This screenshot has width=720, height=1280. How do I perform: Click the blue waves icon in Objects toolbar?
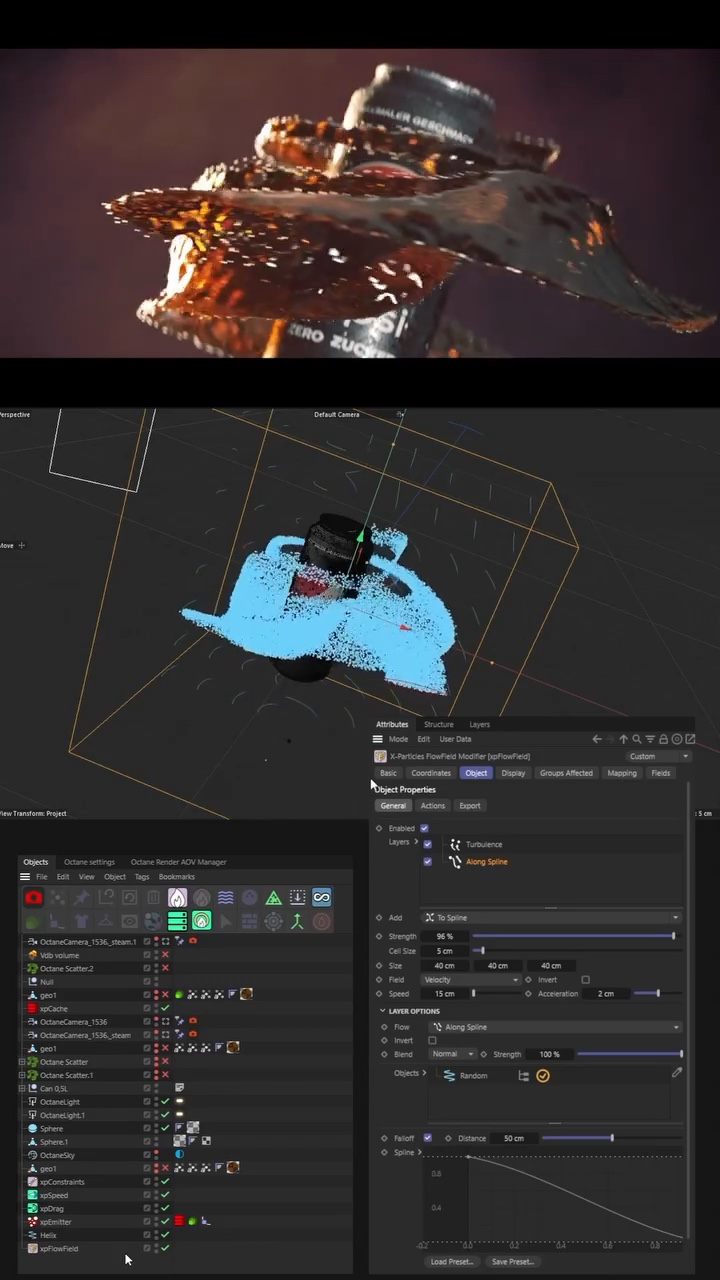coord(225,898)
